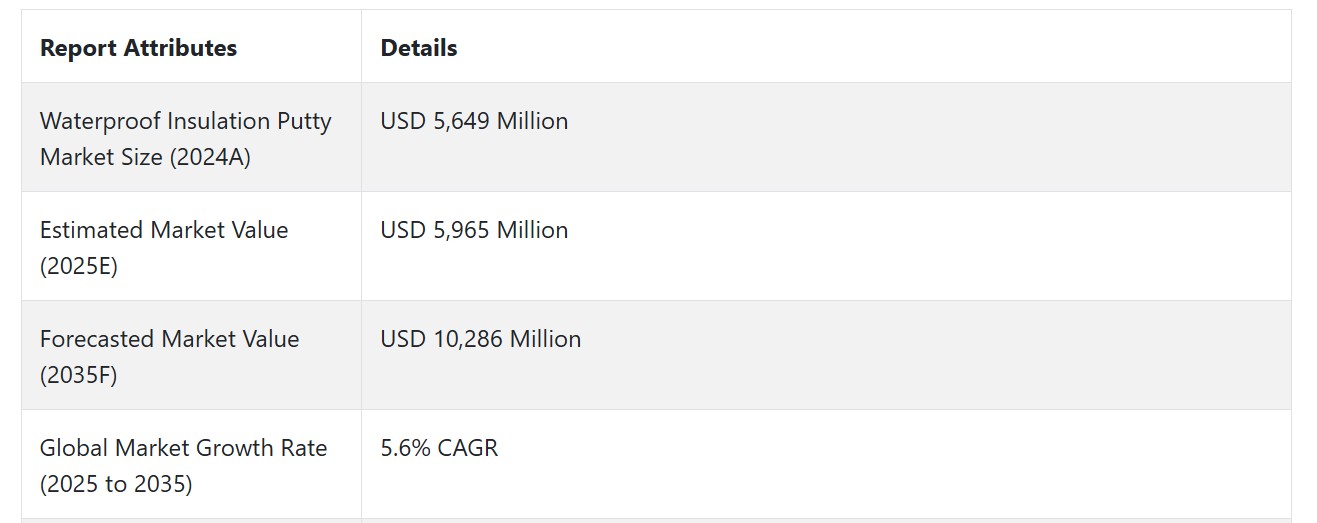Click the USD 10,286 Million value
This screenshot has height=523, width=1317.
pyautogui.click(x=481, y=339)
